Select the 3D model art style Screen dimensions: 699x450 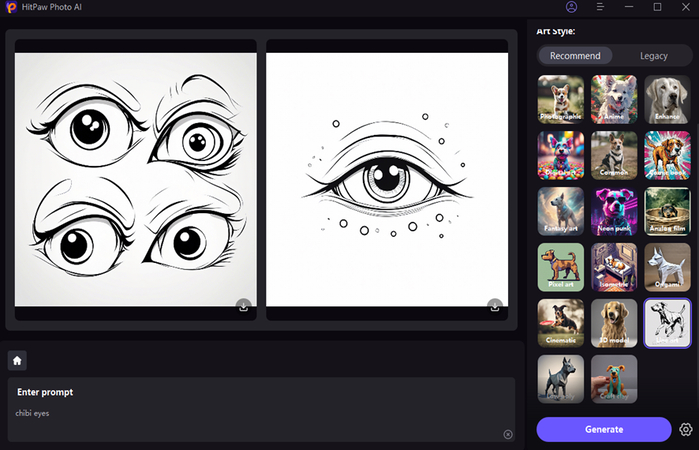click(614, 323)
